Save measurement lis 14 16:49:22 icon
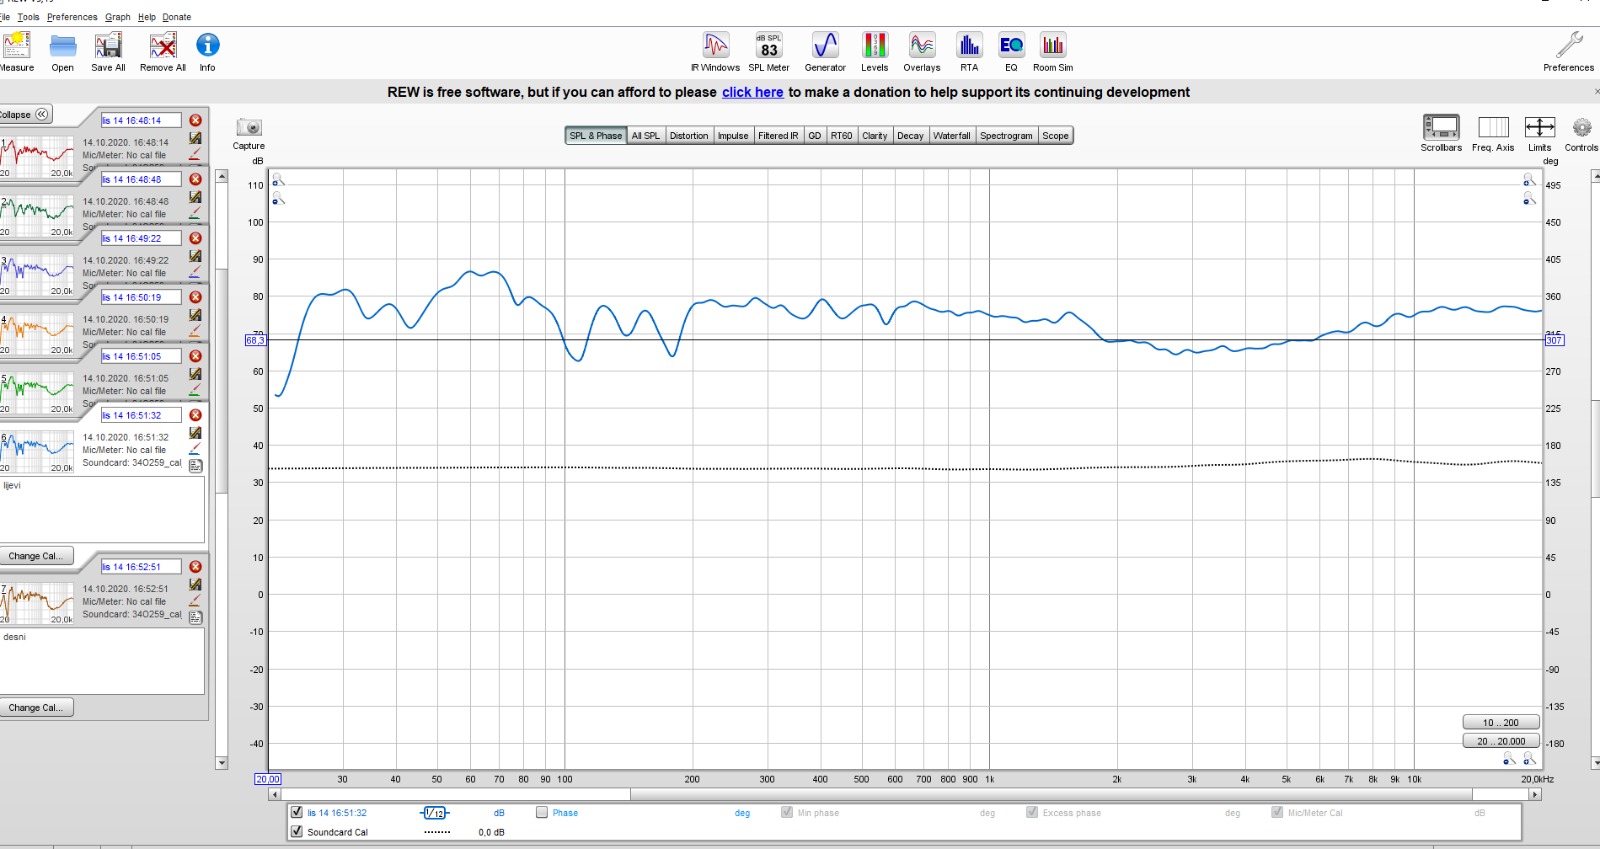 point(196,256)
